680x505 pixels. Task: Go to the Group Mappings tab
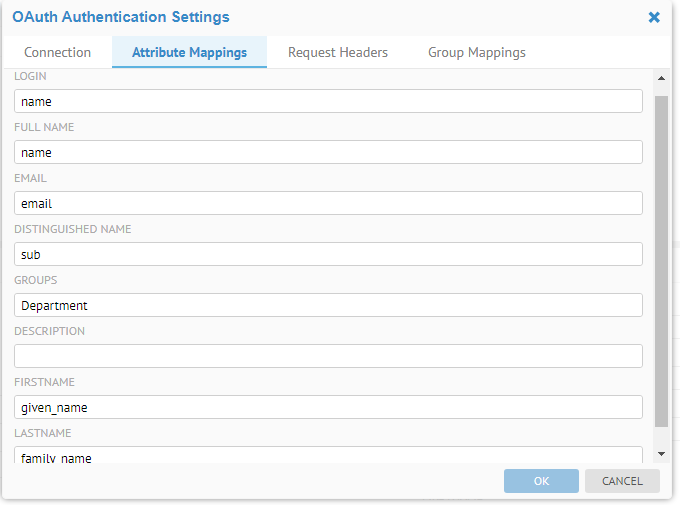tap(477, 52)
